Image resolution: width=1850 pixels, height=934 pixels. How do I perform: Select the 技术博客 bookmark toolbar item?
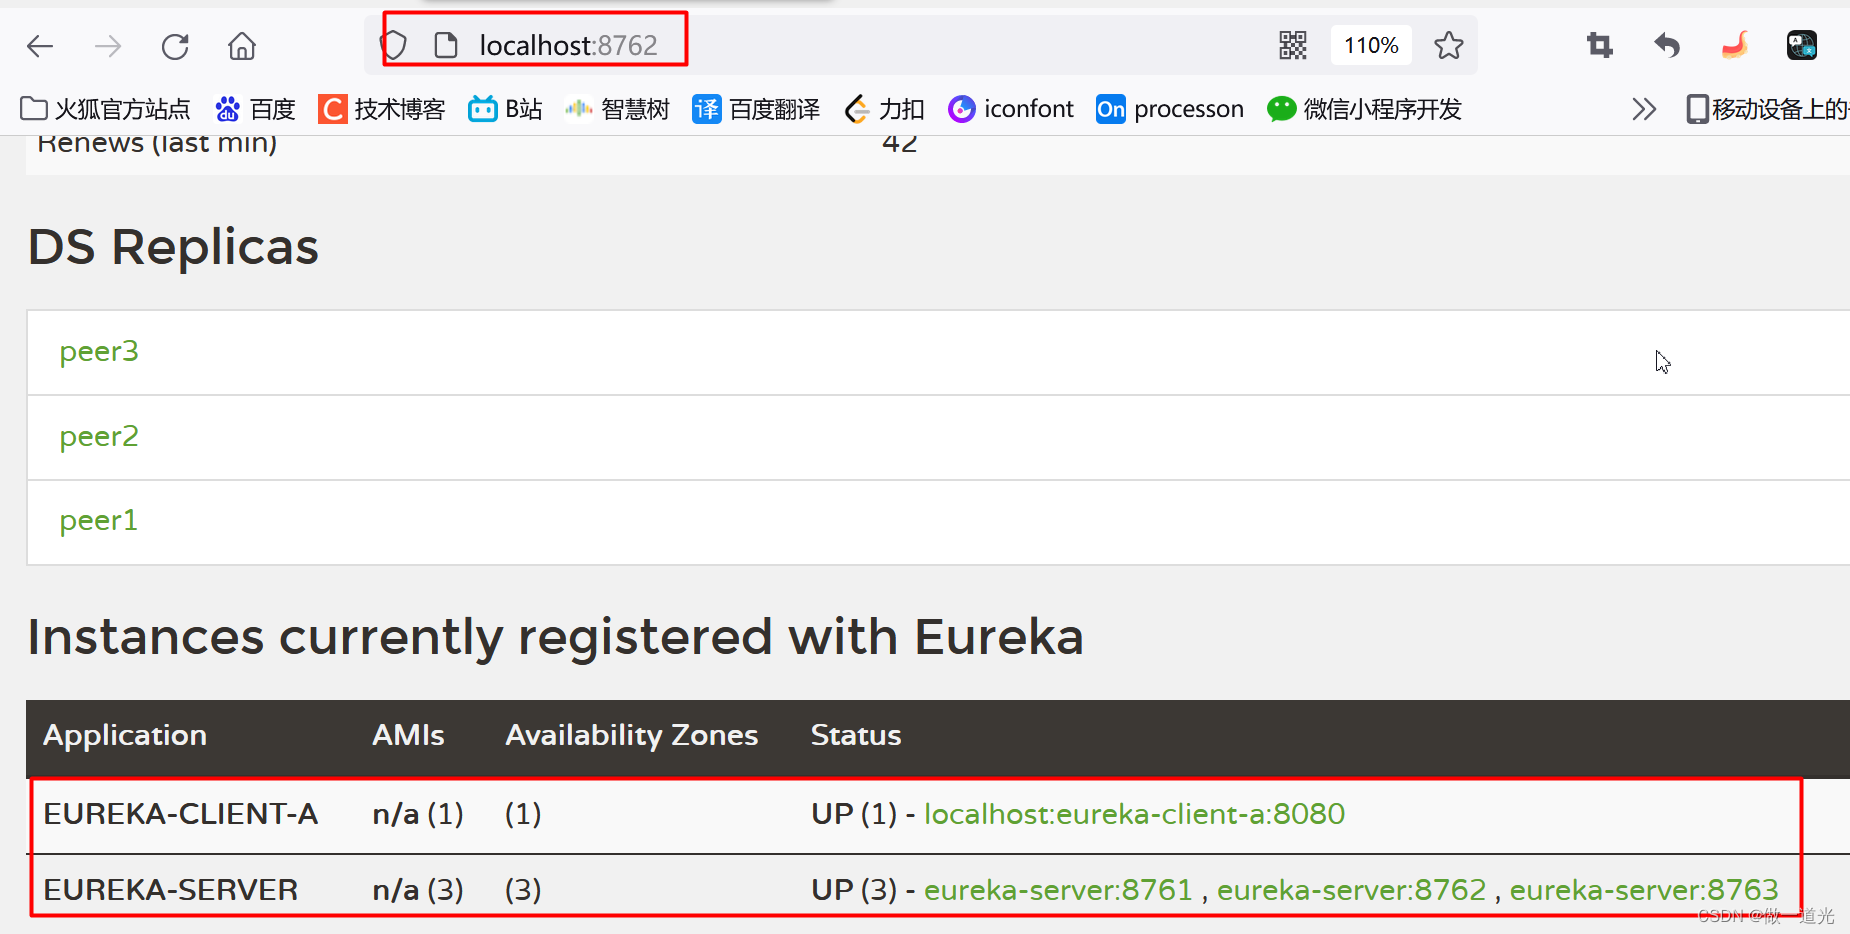382,108
